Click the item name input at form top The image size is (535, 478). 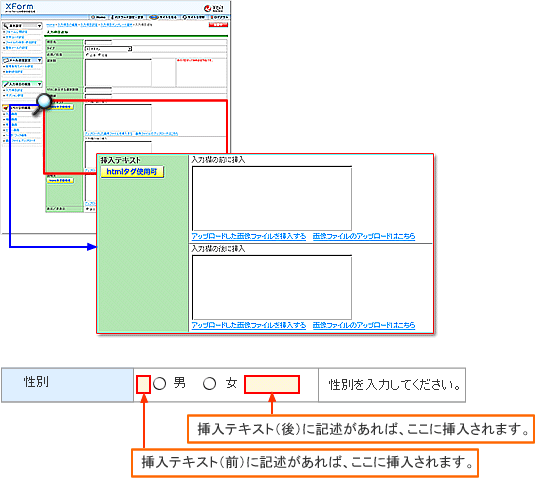click(98, 42)
